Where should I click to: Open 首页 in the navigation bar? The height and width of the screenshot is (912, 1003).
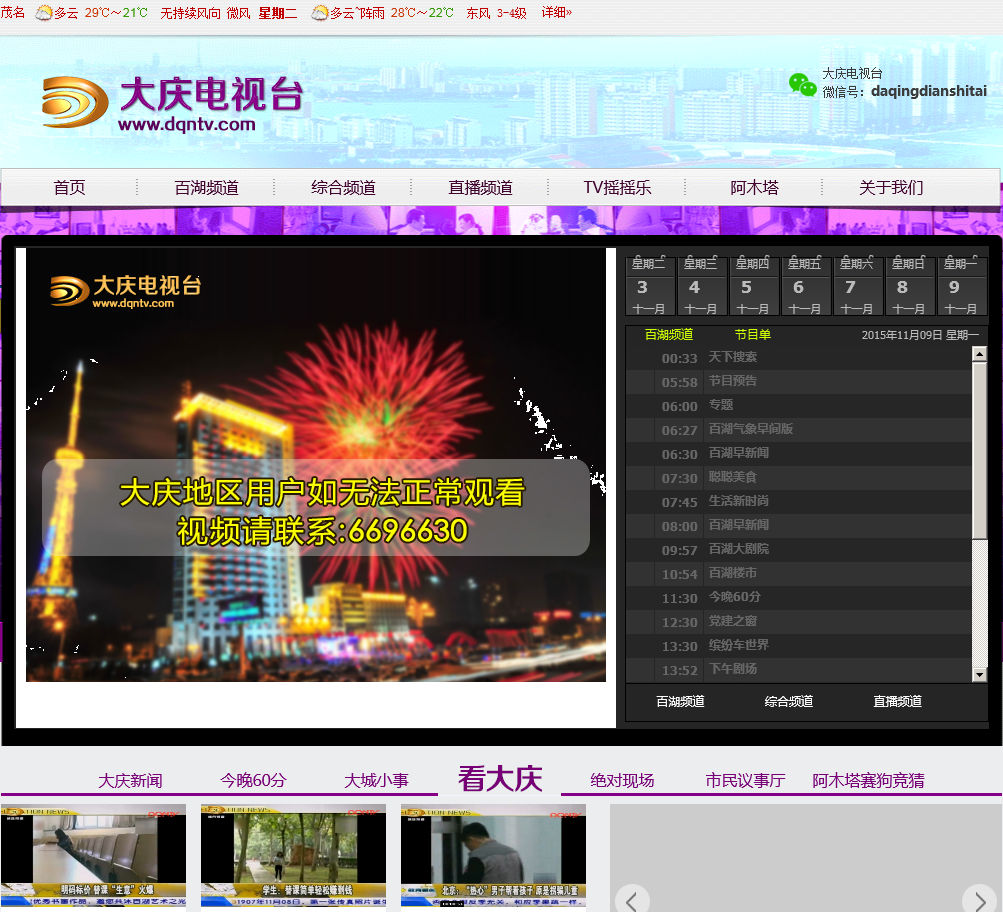(69, 187)
